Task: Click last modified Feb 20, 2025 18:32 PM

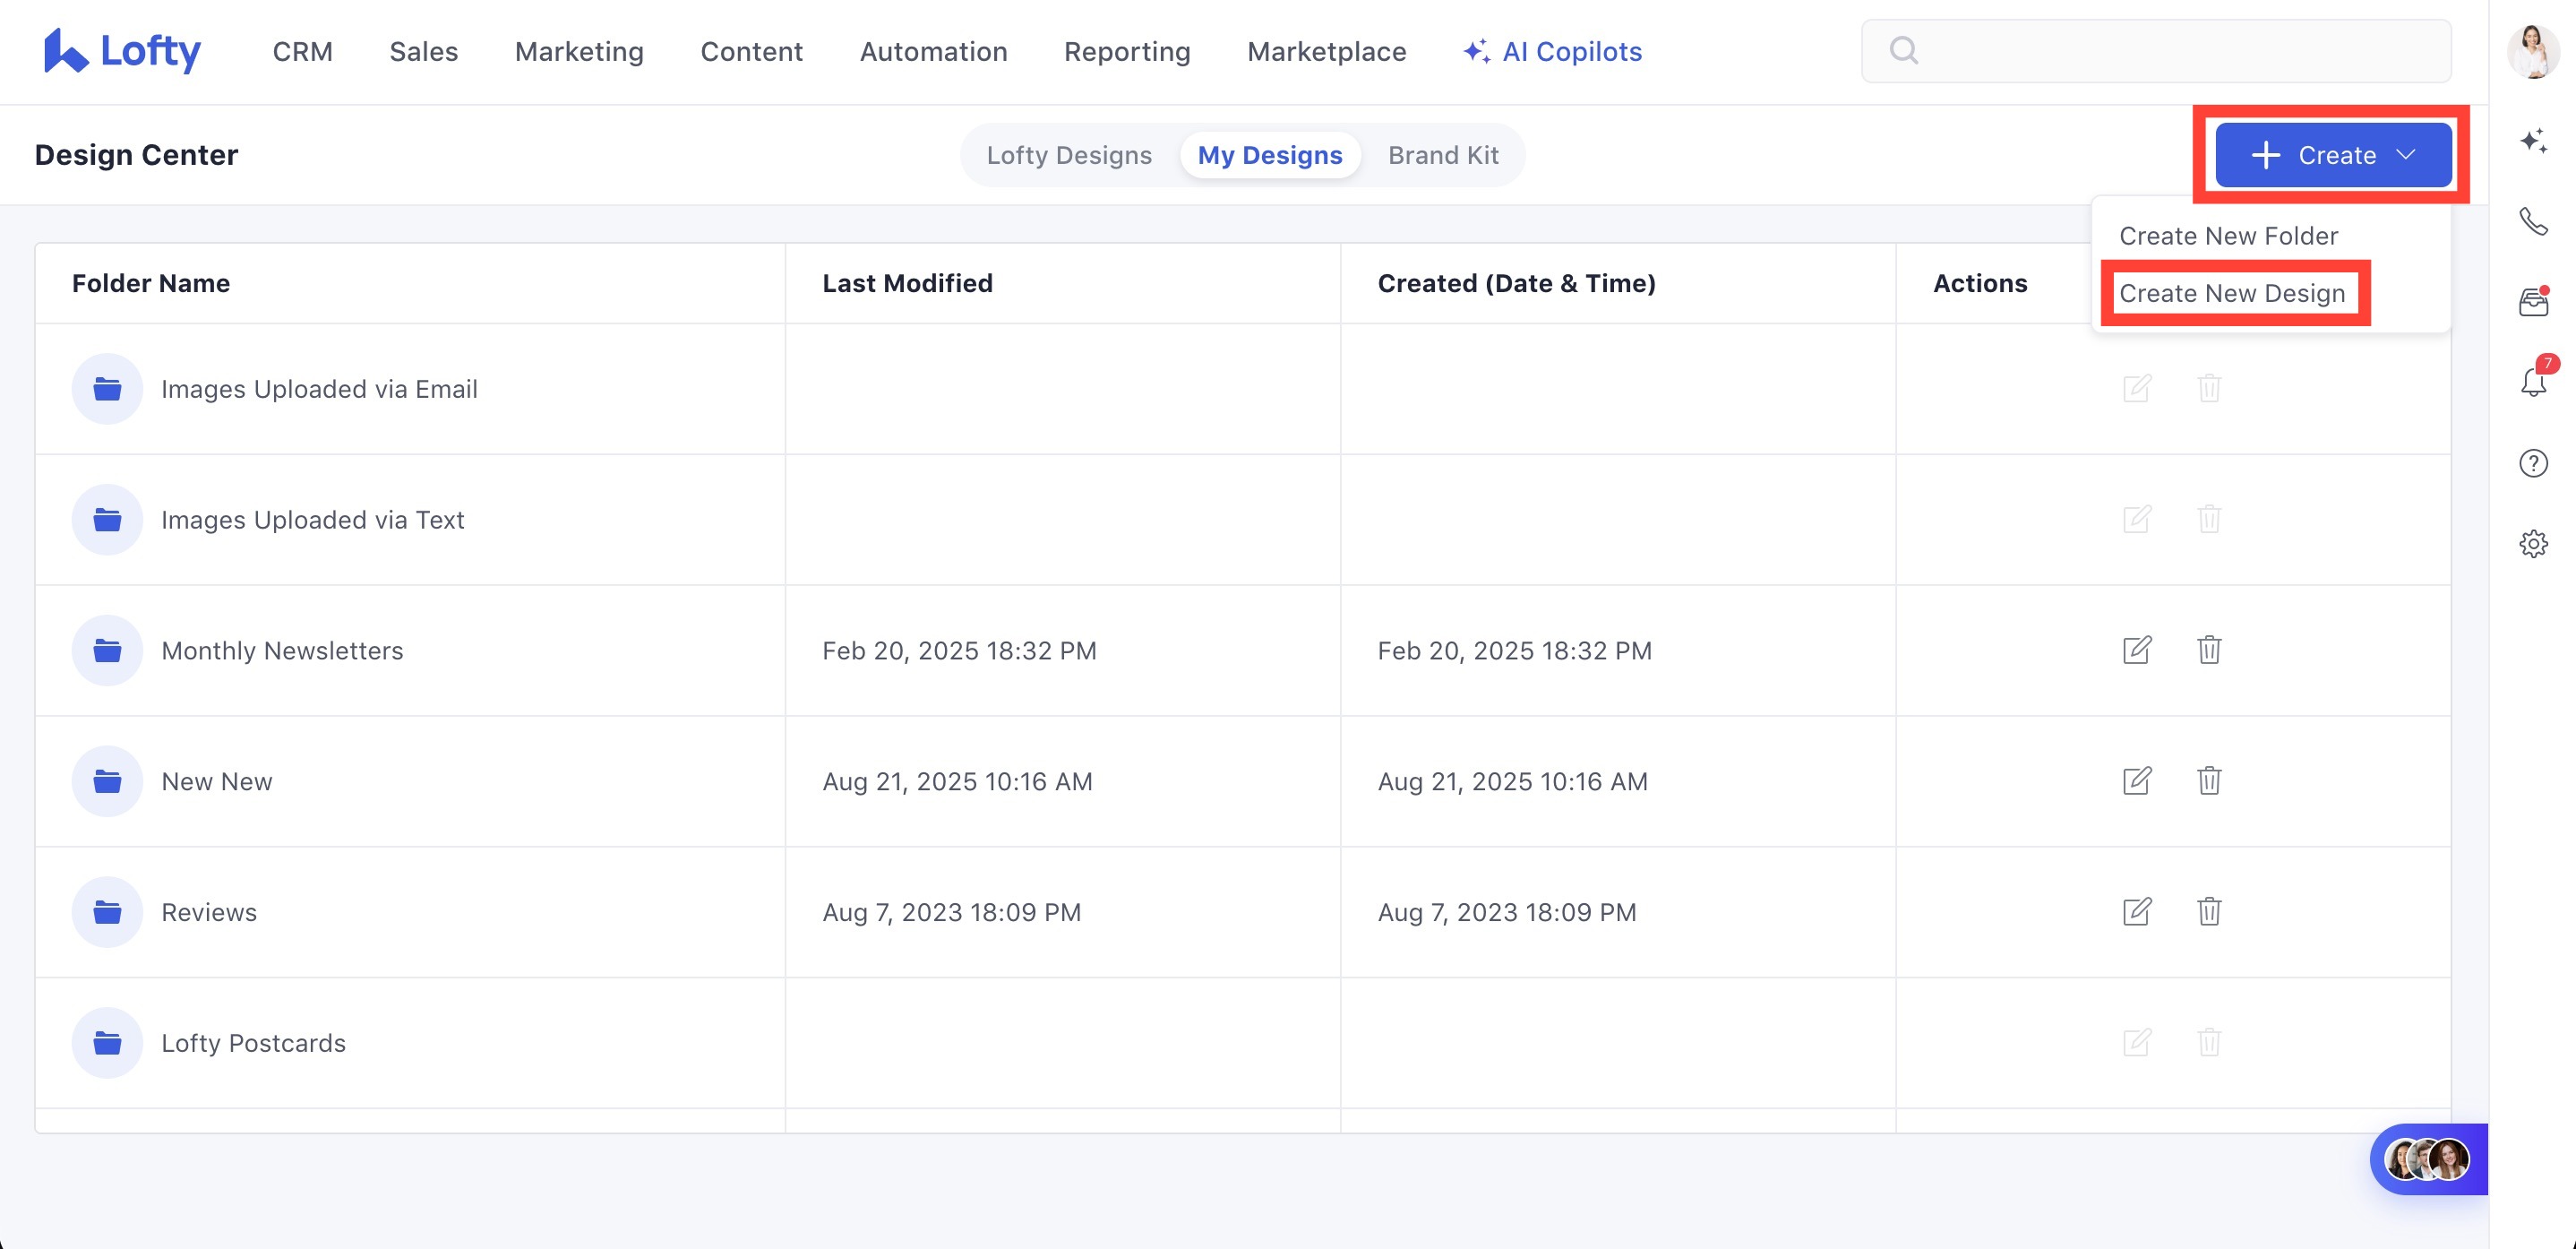Action: tap(959, 651)
